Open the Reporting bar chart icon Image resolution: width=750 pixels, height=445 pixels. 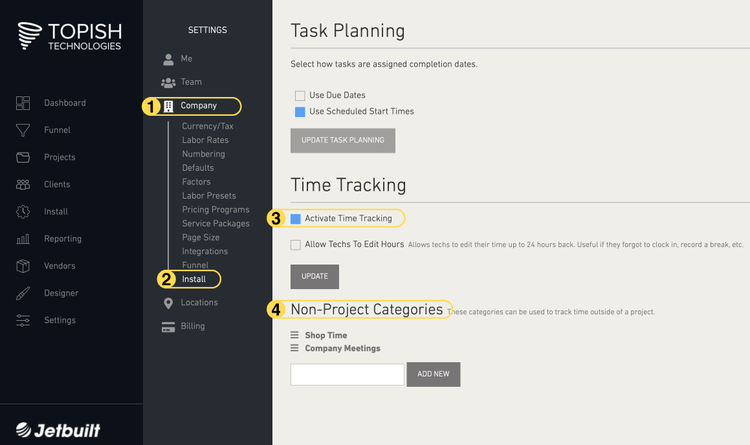click(x=23, y=239)
